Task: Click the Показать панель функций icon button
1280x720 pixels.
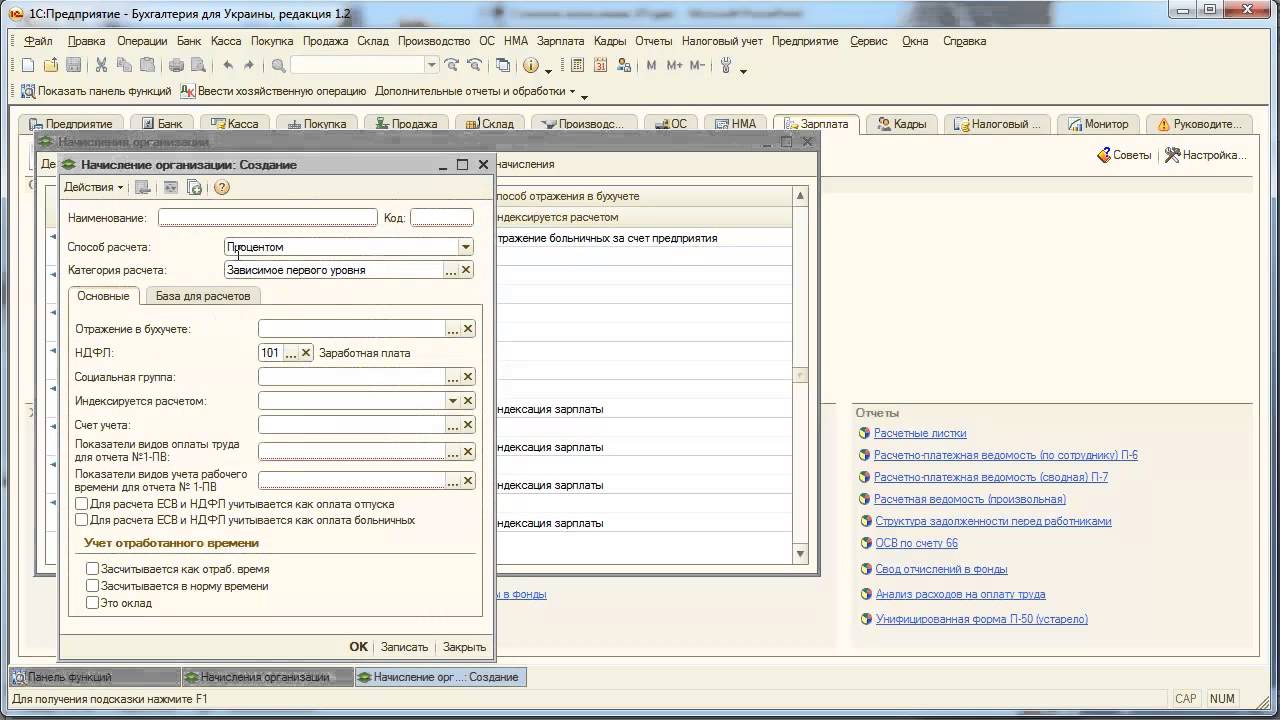Action: coord(96,91)
